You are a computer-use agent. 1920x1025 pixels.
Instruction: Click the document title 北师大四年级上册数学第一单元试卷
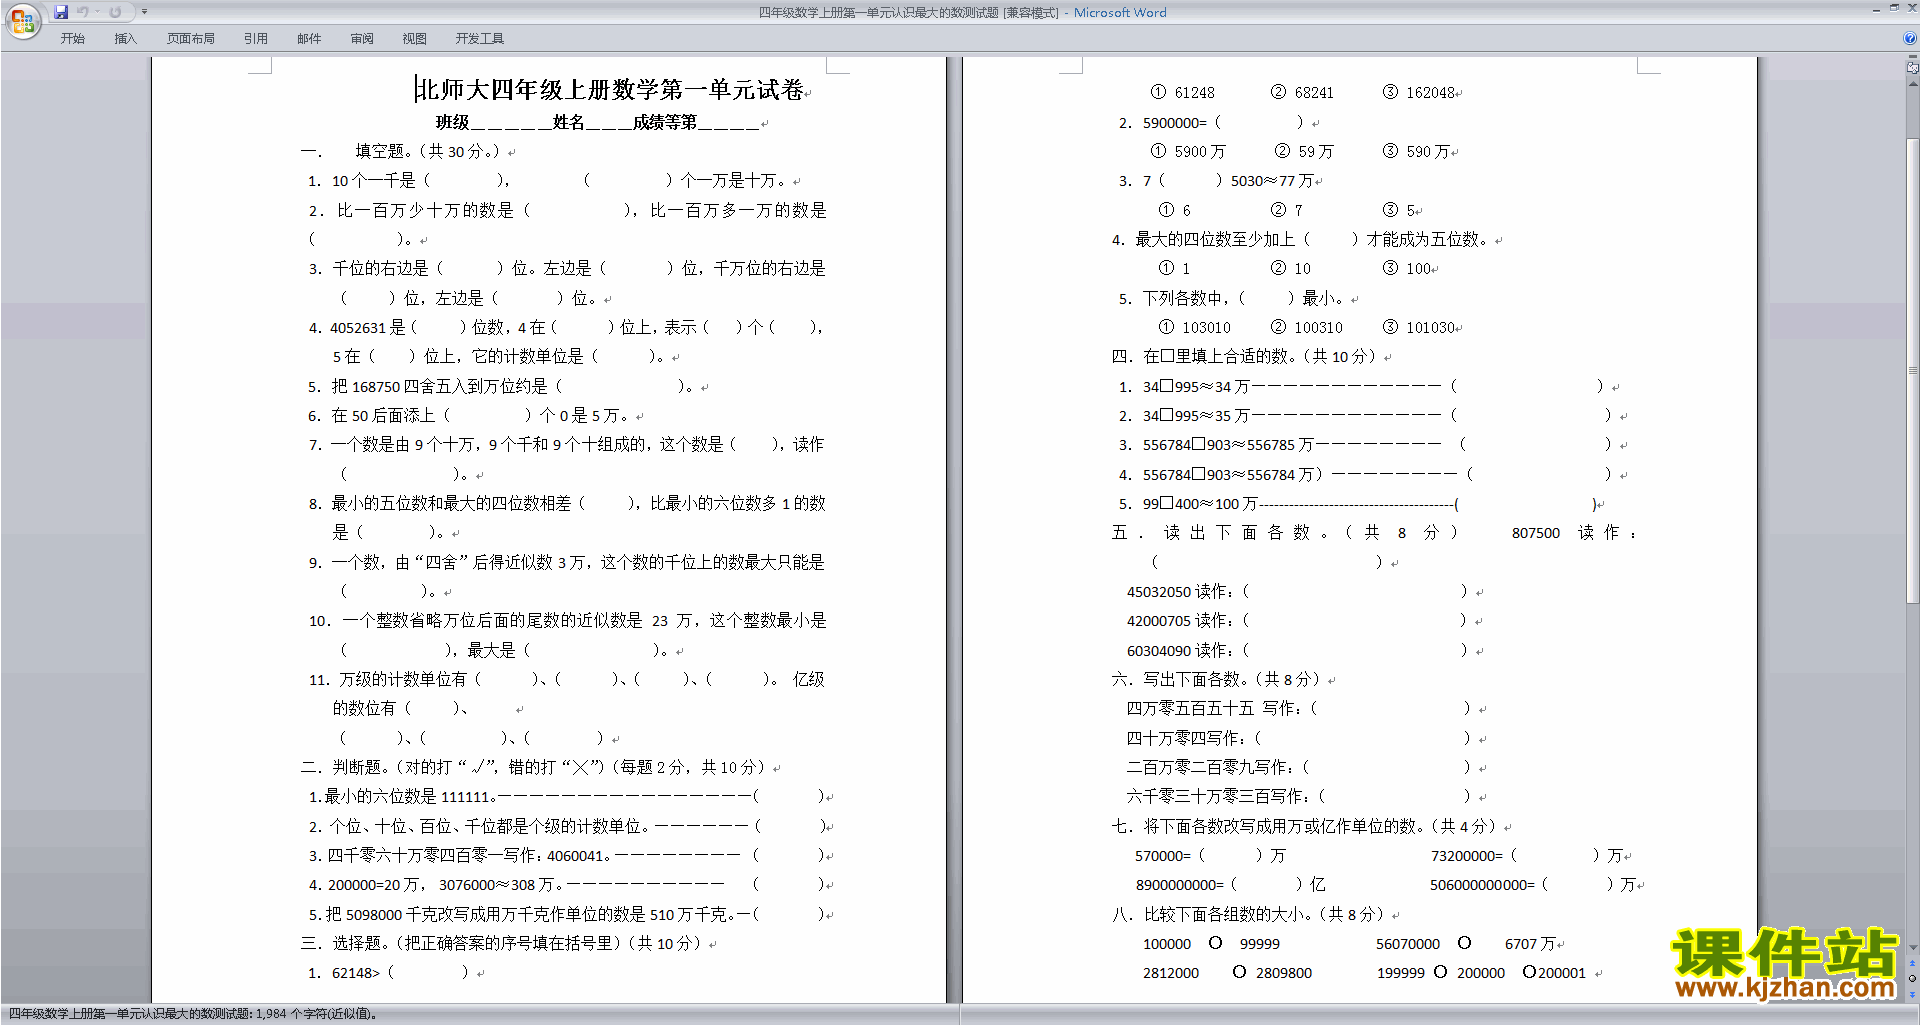(610, 90)
